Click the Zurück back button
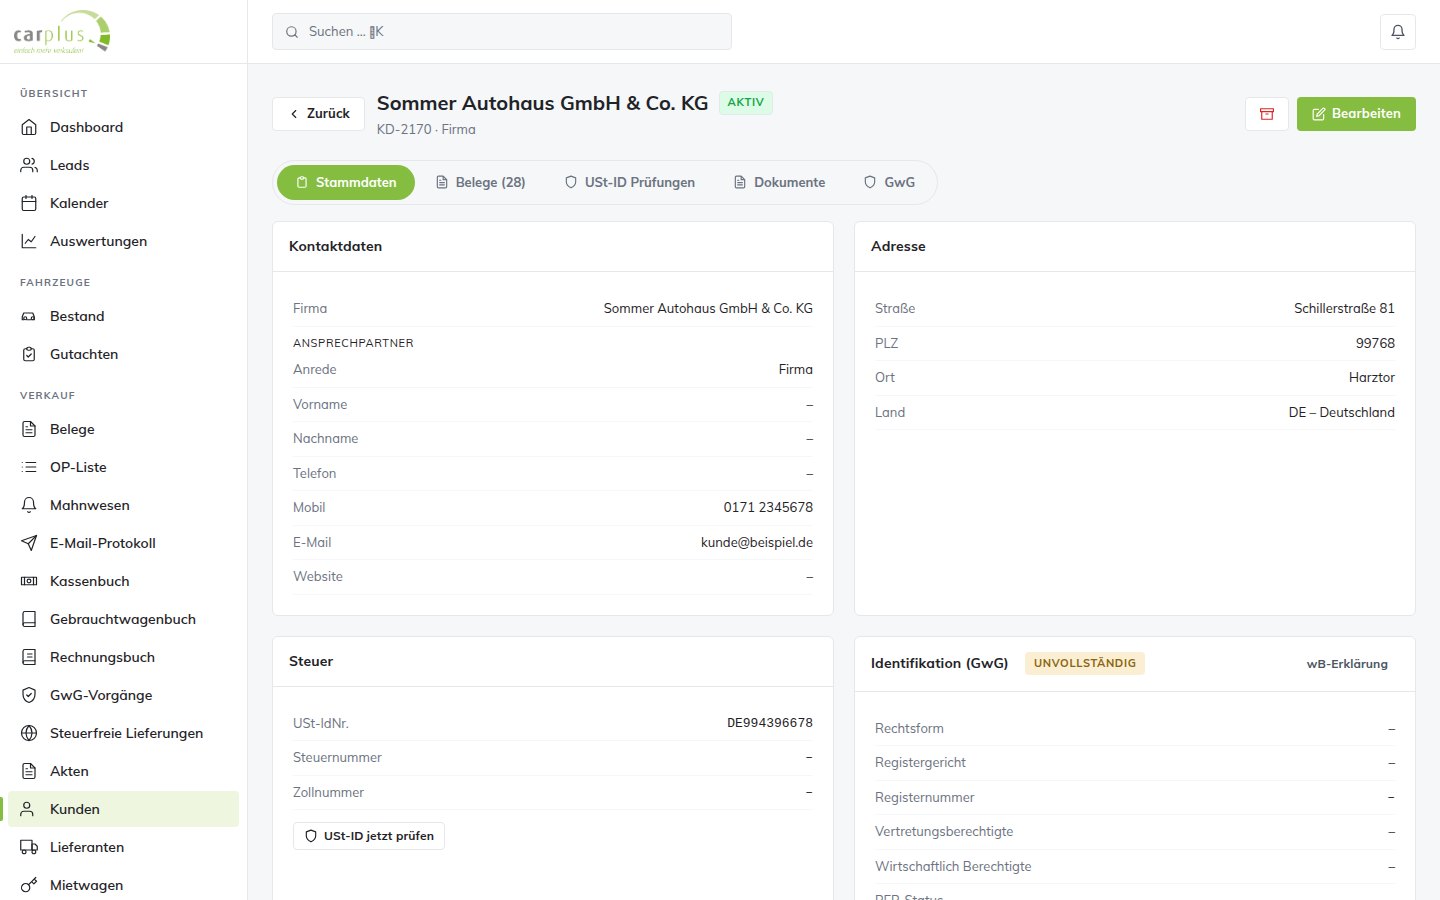The image size is (1440, 900). (319, 113)
